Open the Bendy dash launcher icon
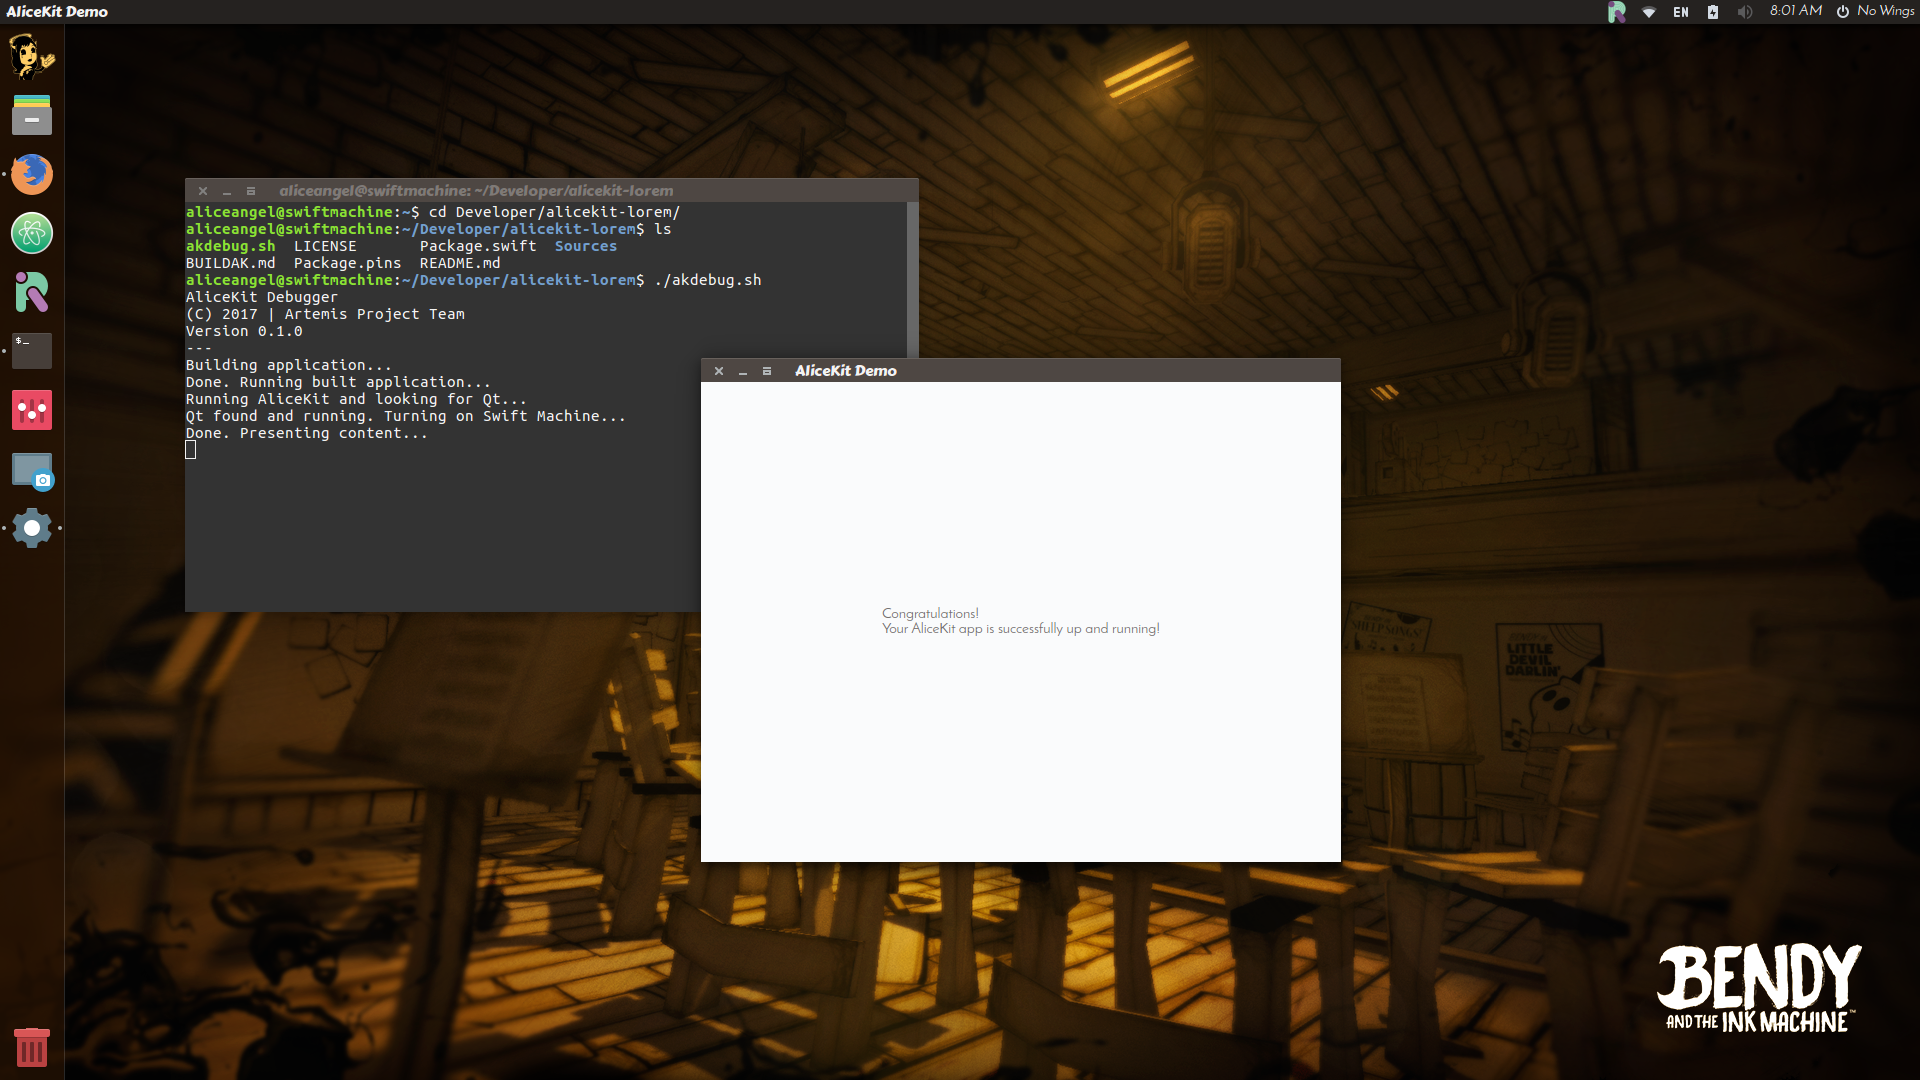The width and height of the screenshot is (1920, 1080). [31, 56]
